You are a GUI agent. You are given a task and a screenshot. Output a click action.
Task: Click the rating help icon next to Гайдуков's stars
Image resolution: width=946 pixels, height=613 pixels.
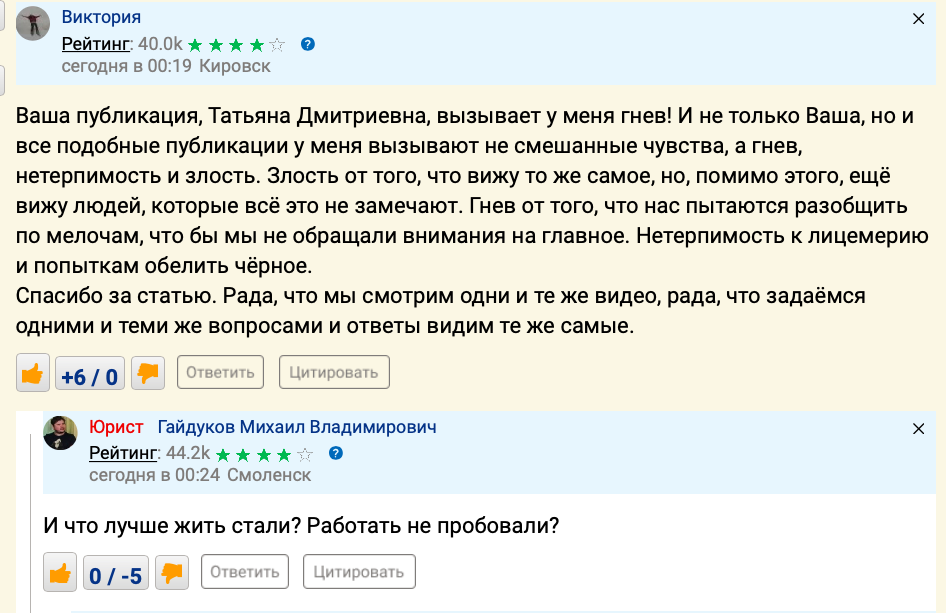point(336,453)
